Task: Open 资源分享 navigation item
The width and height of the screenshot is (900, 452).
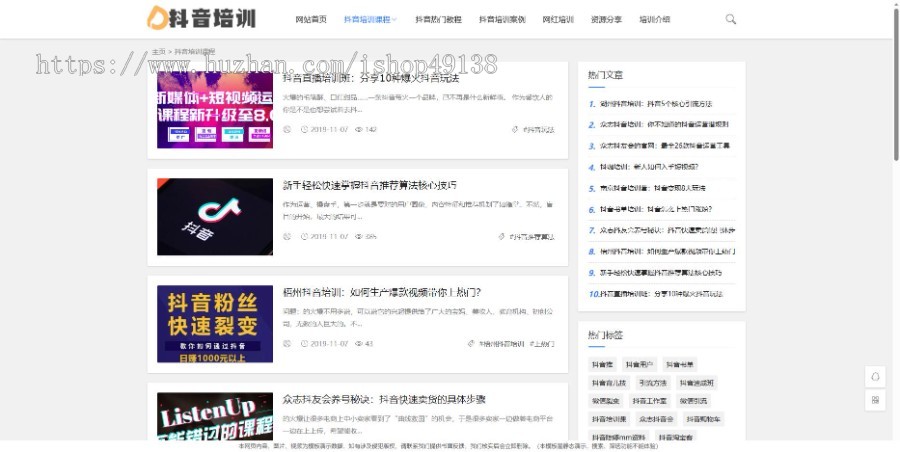Action: 606,20
